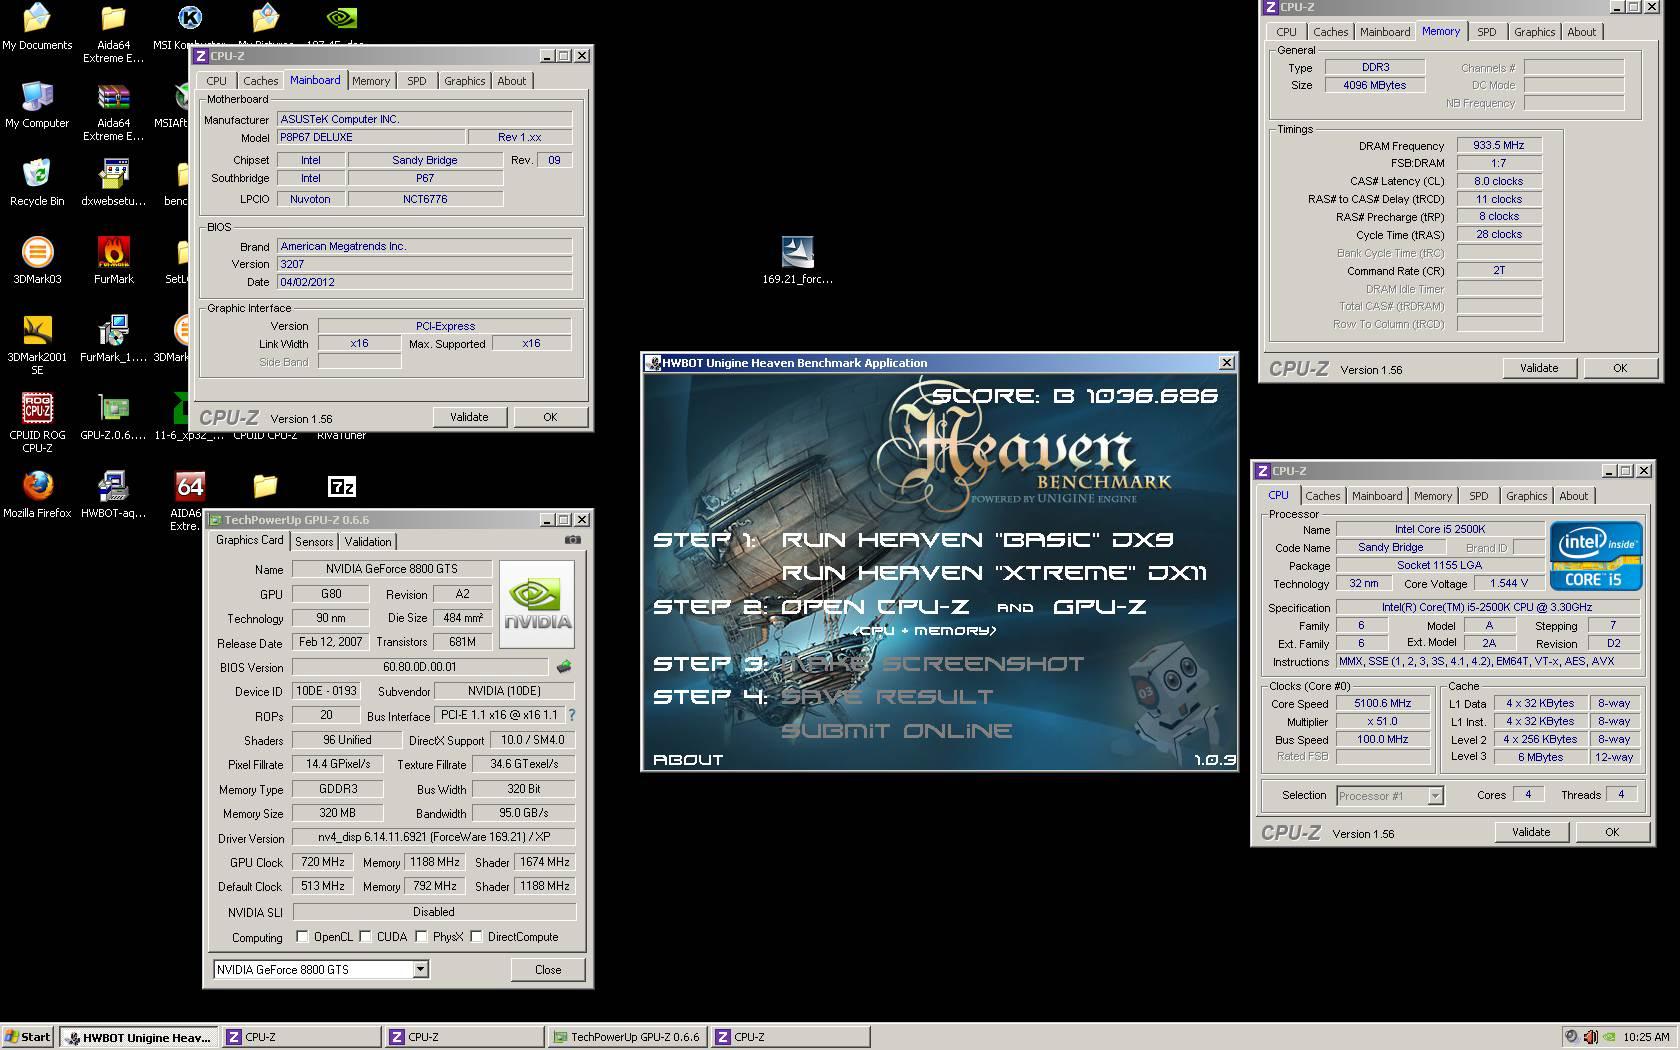Open the GPU selection dropdown in GPU-Z
Viewport: 1680px width, 1050px height.
(420, 969)
